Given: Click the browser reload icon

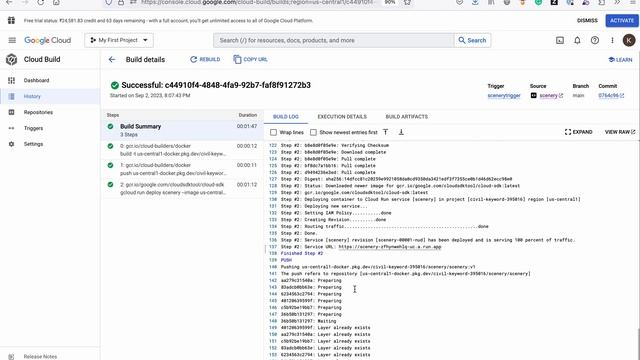Looking at the screenshot, I should pos(40,2).
